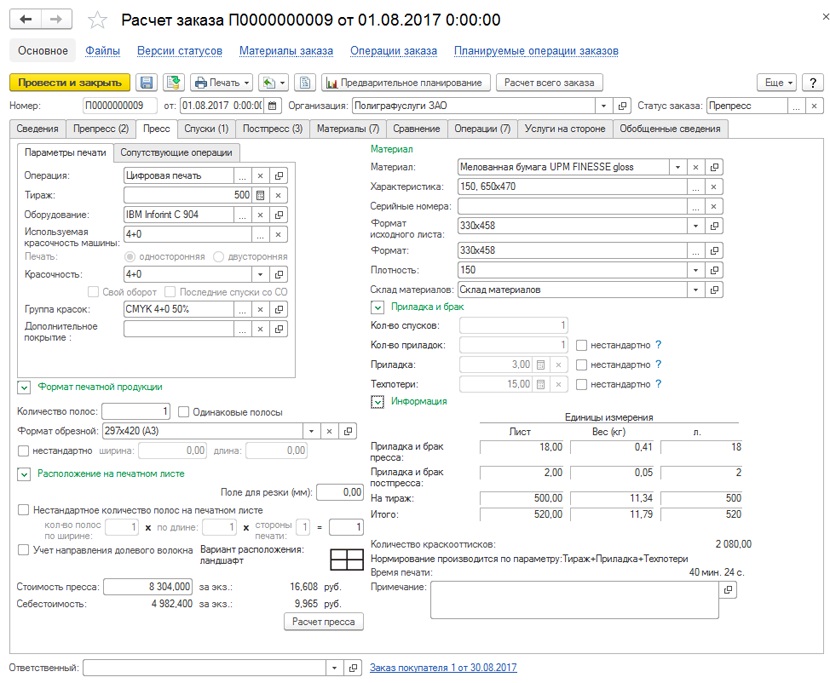Expand the Плотность dropdown
Viewport: 830px width, 683px height.
[696, 270]
